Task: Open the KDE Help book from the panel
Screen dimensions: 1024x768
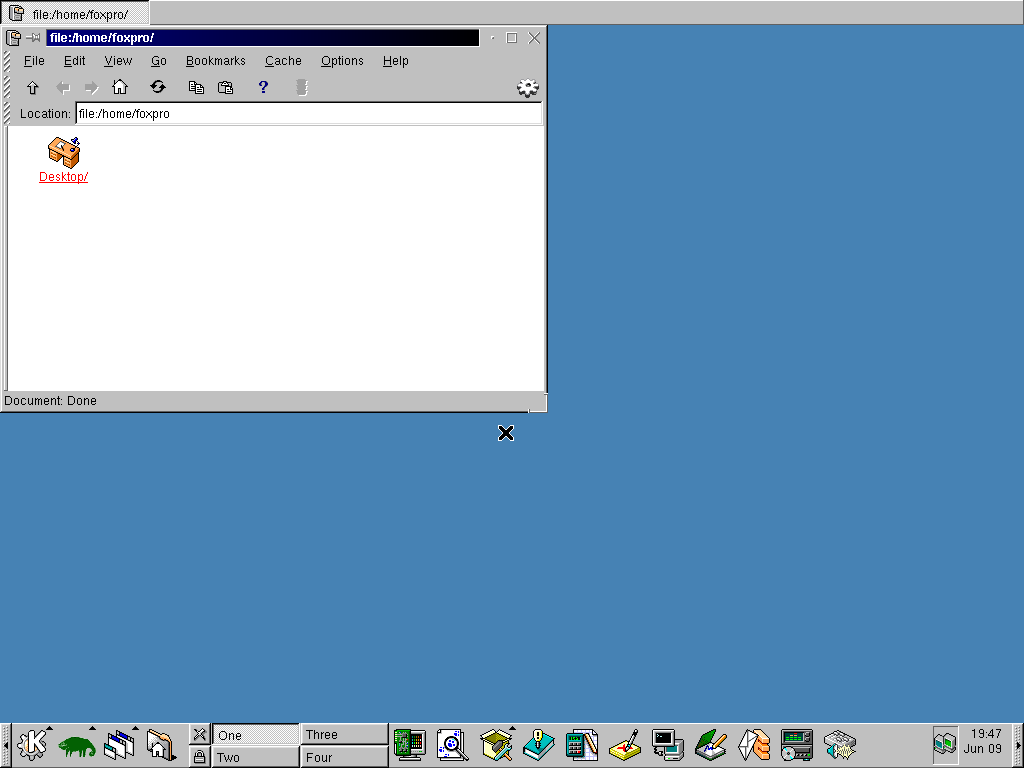Action: tap(537, 744)
